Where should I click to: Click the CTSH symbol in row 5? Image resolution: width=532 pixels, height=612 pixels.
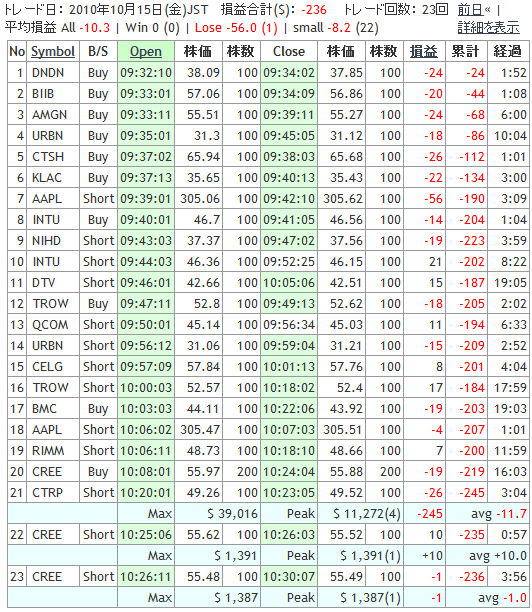pyautogui.click(x=48, y=157)
